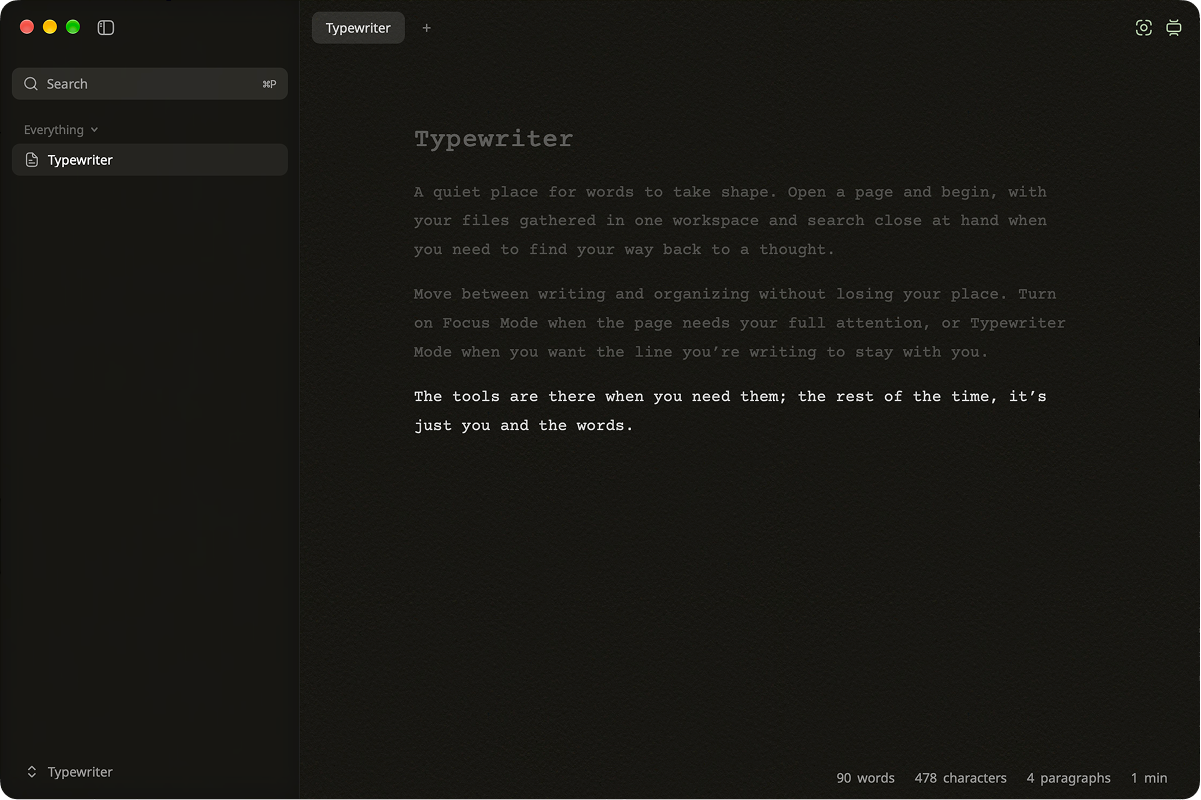Screen dimensions: 1201x800
Task: Close the window with the red button
Action: coord(27,27)
